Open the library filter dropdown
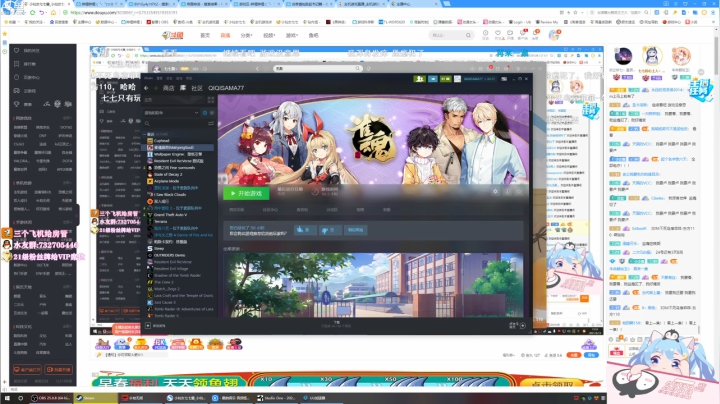 click(x=172, y=112)
